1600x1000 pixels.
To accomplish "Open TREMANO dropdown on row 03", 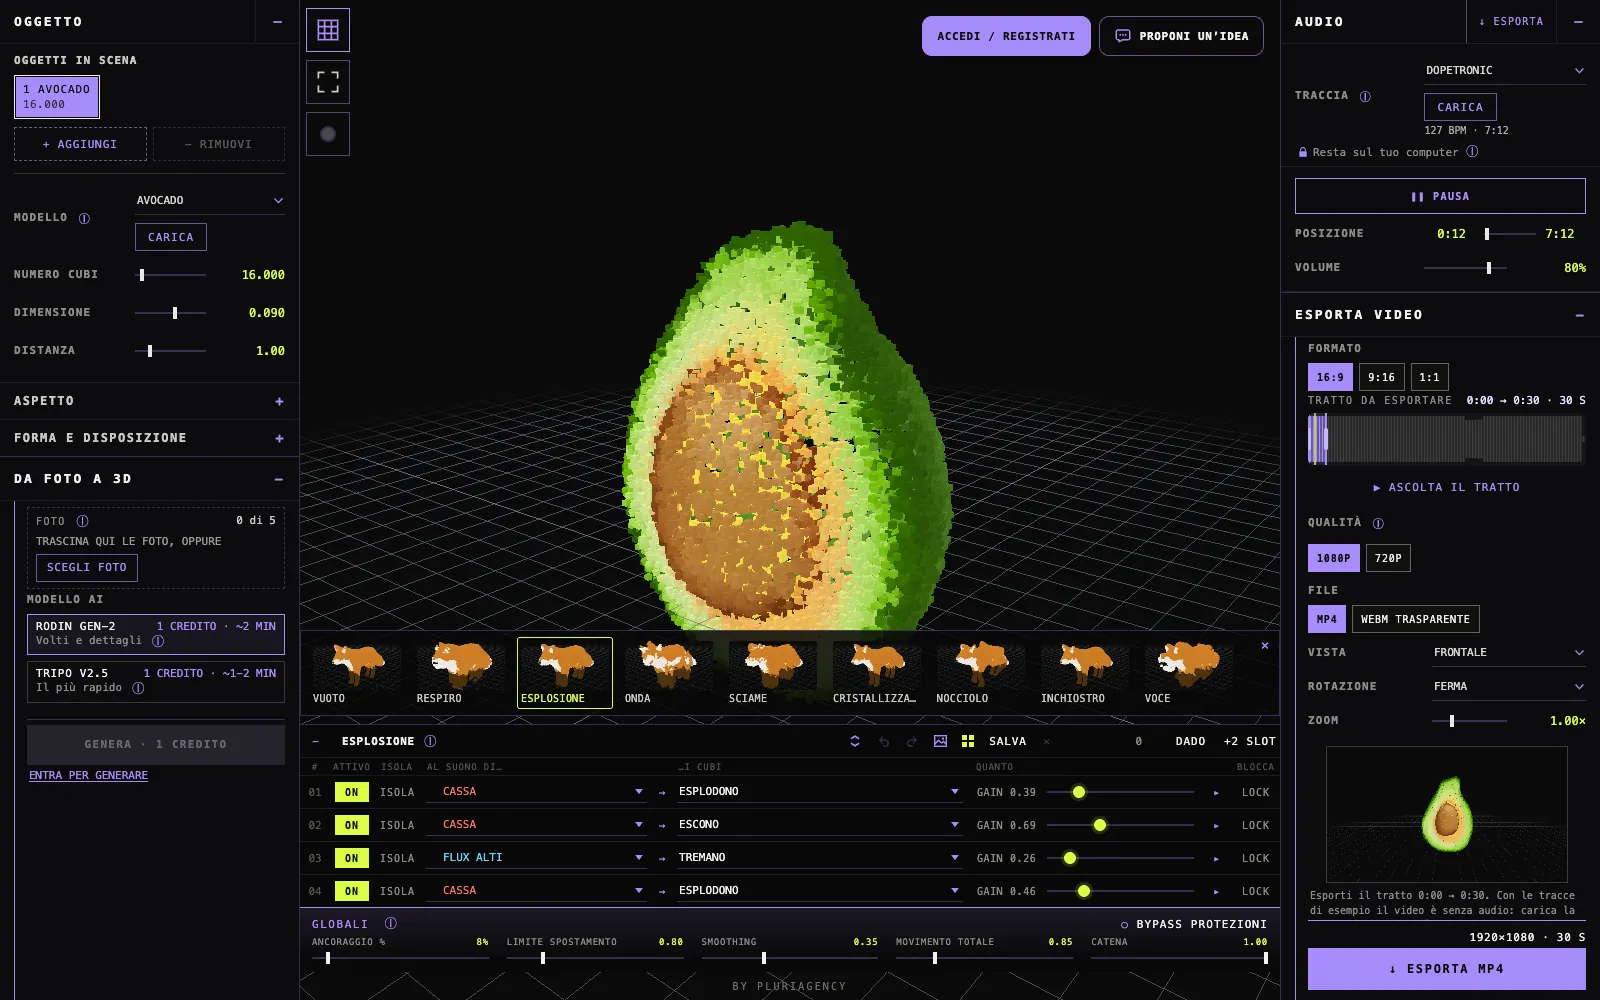I will pyautogui.click(x=819, y=858).
